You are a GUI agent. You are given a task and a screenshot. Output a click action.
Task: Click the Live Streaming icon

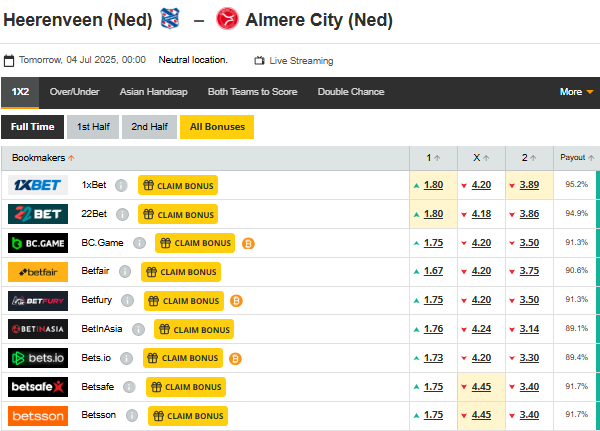click(260, 61)
